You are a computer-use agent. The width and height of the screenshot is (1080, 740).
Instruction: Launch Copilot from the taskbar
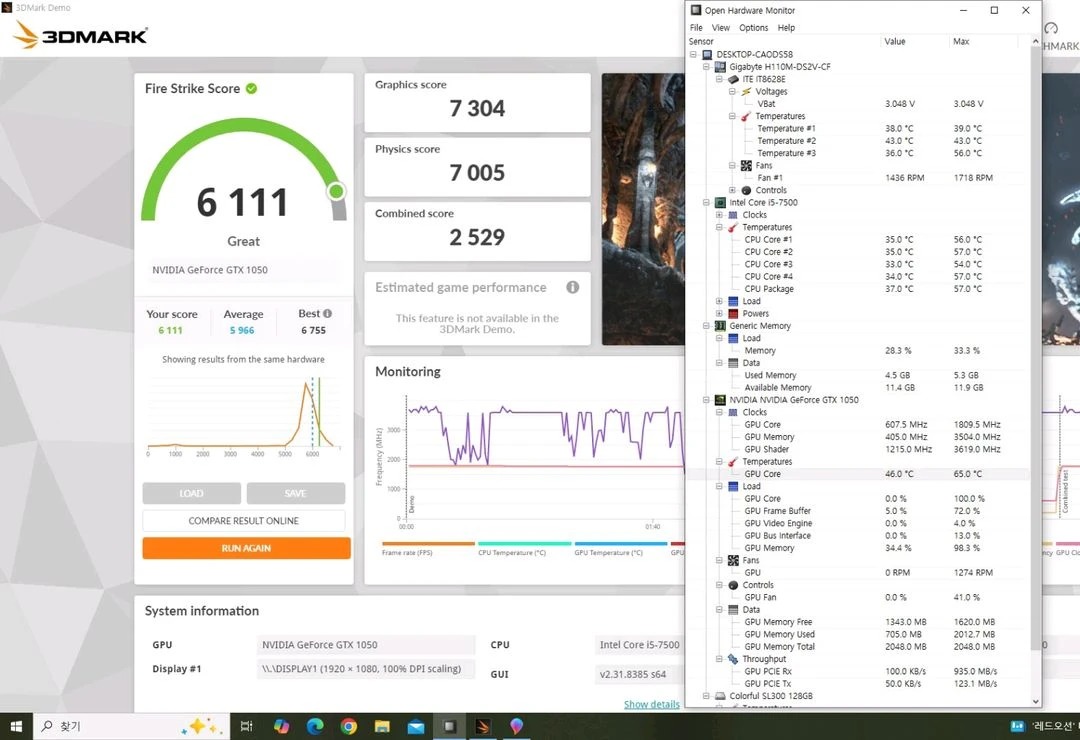point(281,726)
